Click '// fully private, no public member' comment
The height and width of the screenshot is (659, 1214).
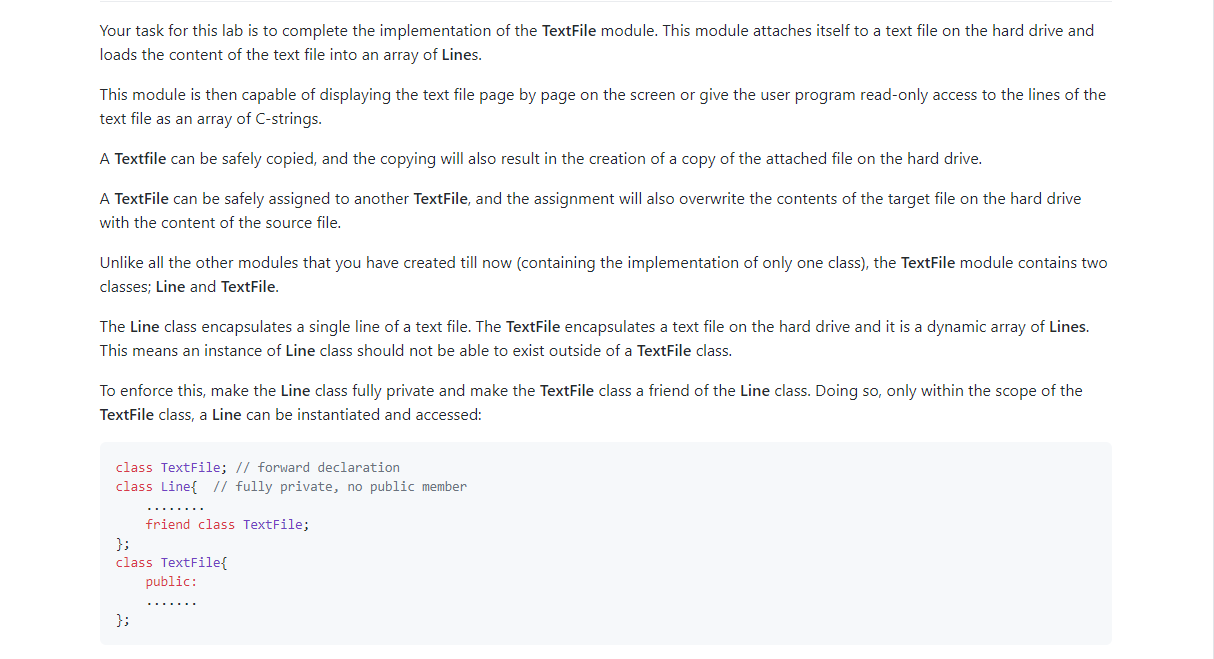pos(340,487)
